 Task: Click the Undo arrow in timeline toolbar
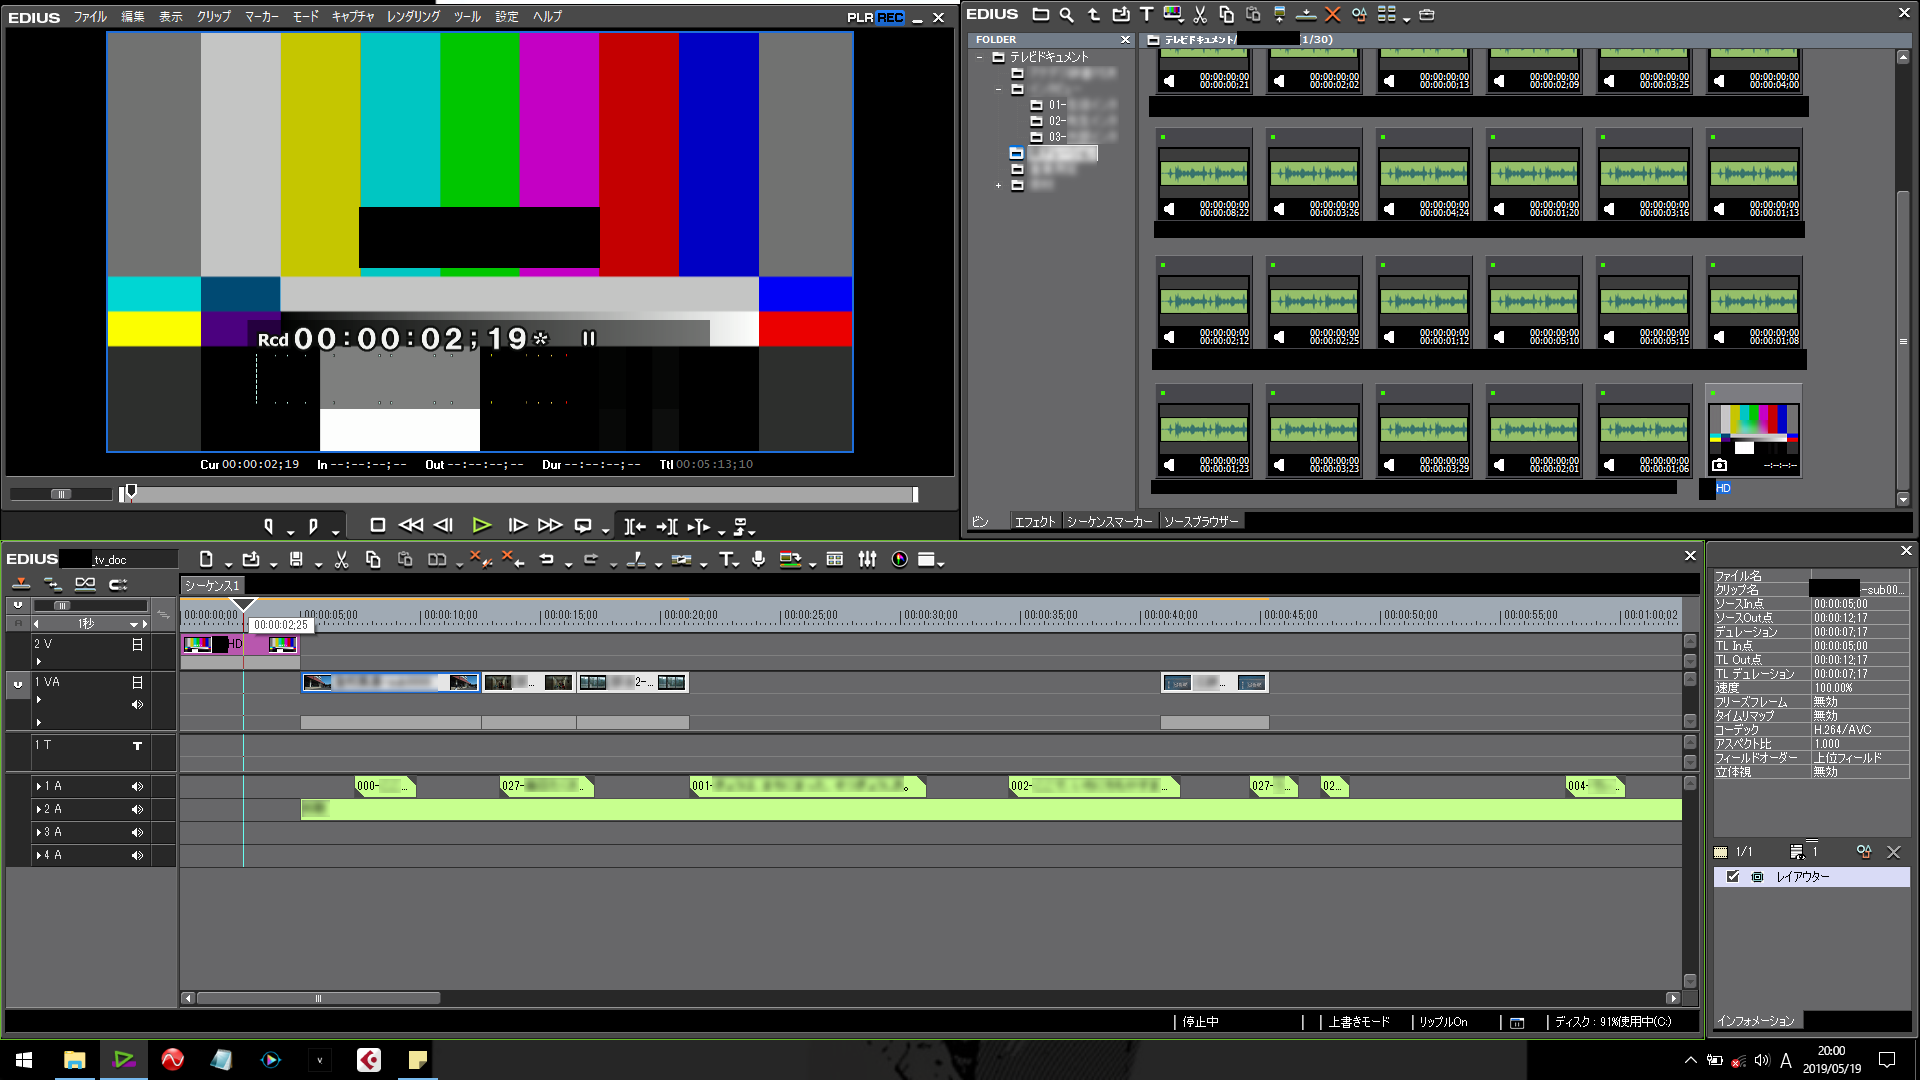pos(546,560)
